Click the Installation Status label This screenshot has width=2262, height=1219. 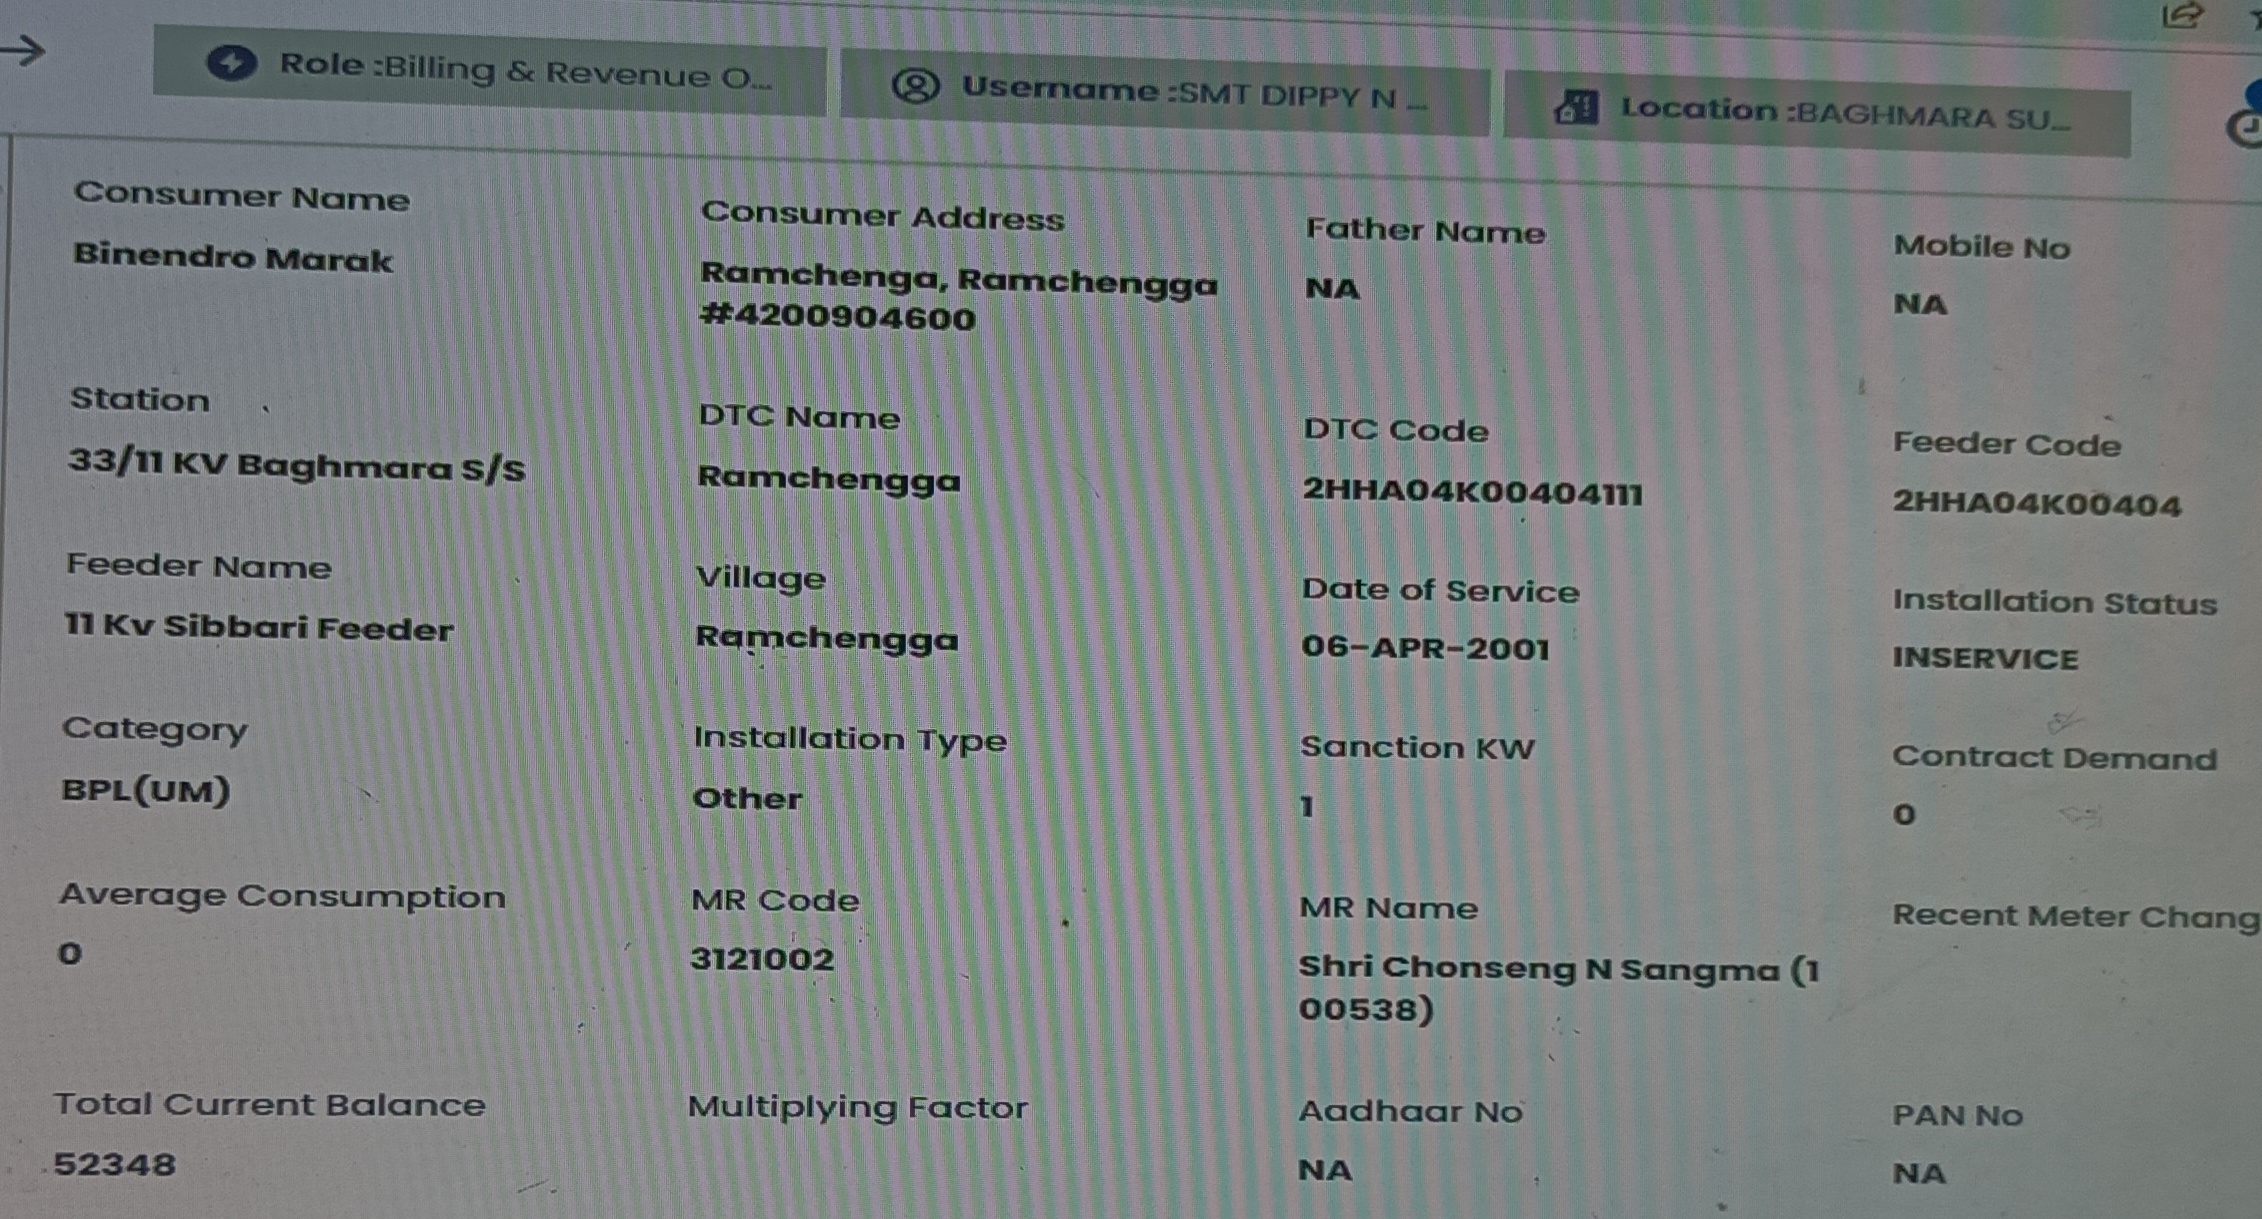point(2054,602)
